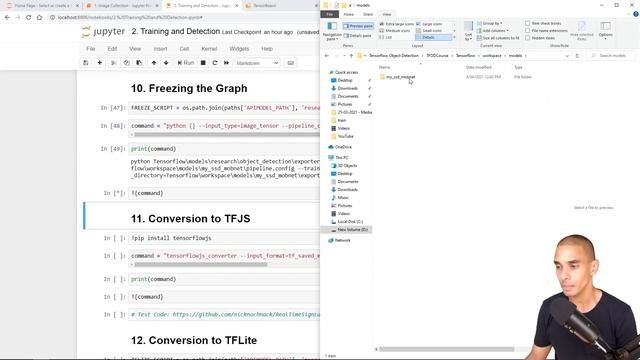Go up one folder level in File Explorer

[351, 56]
